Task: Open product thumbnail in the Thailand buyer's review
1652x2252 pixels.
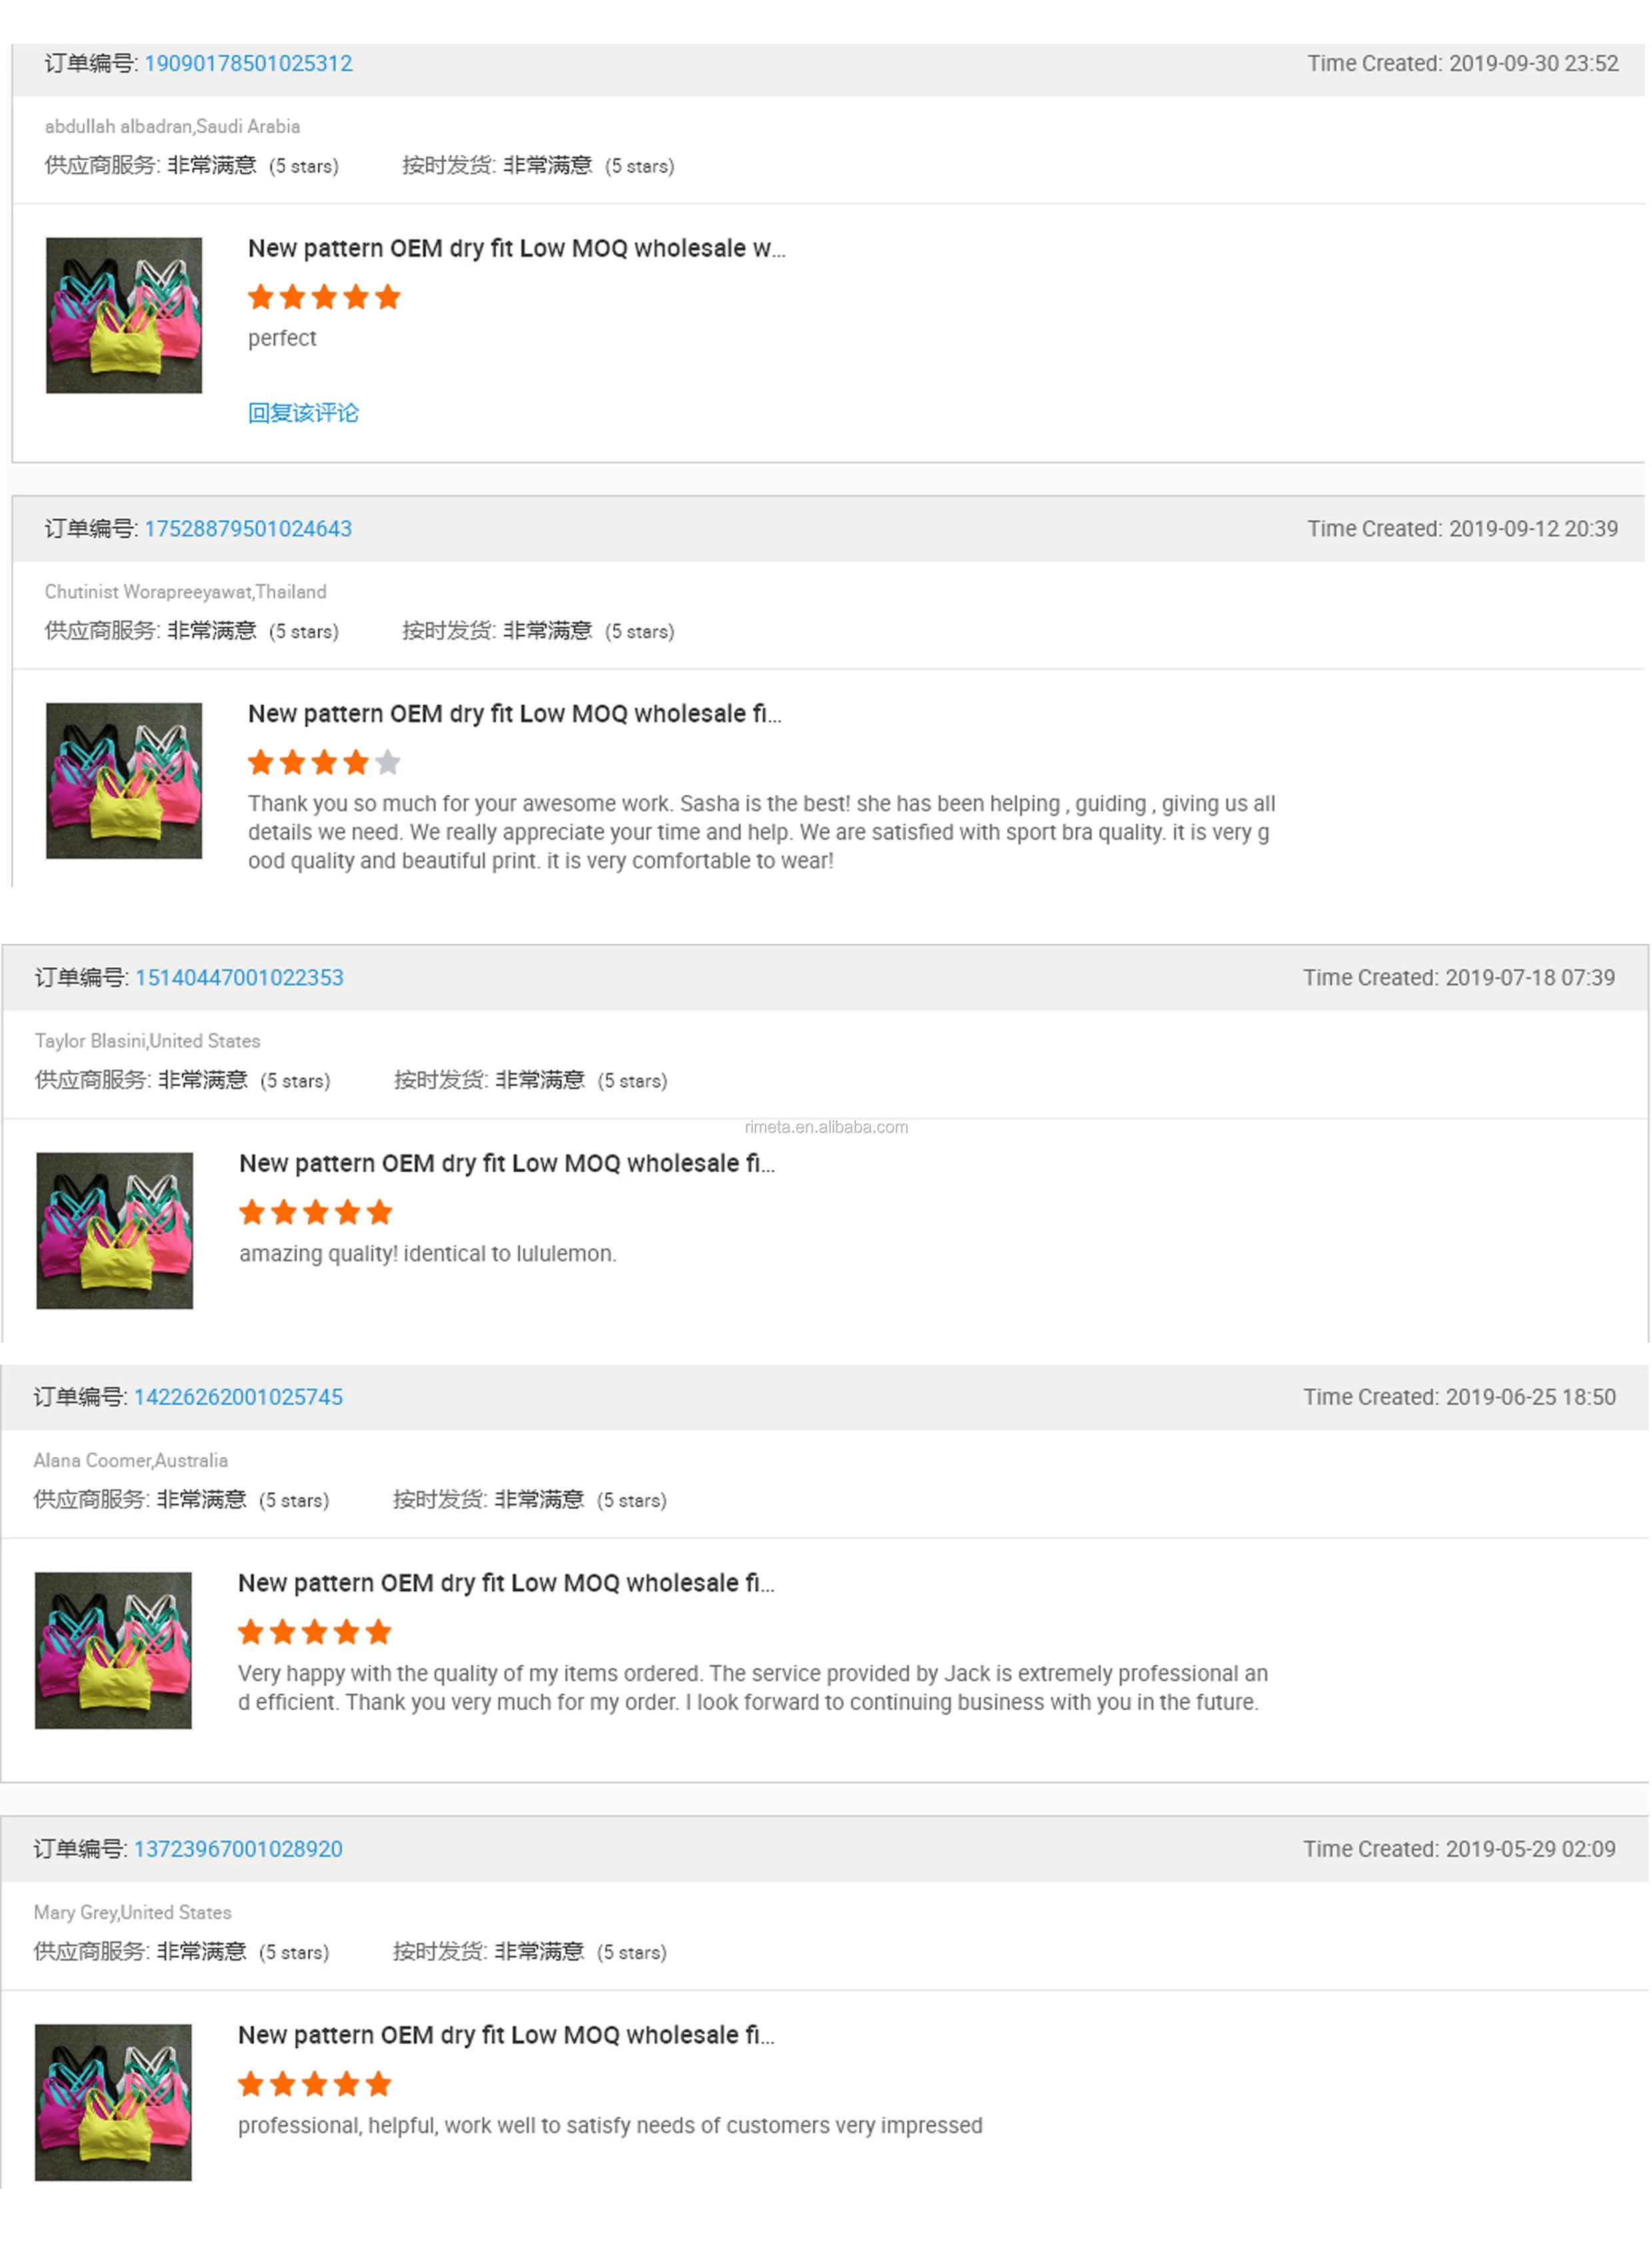Action: 124,780
